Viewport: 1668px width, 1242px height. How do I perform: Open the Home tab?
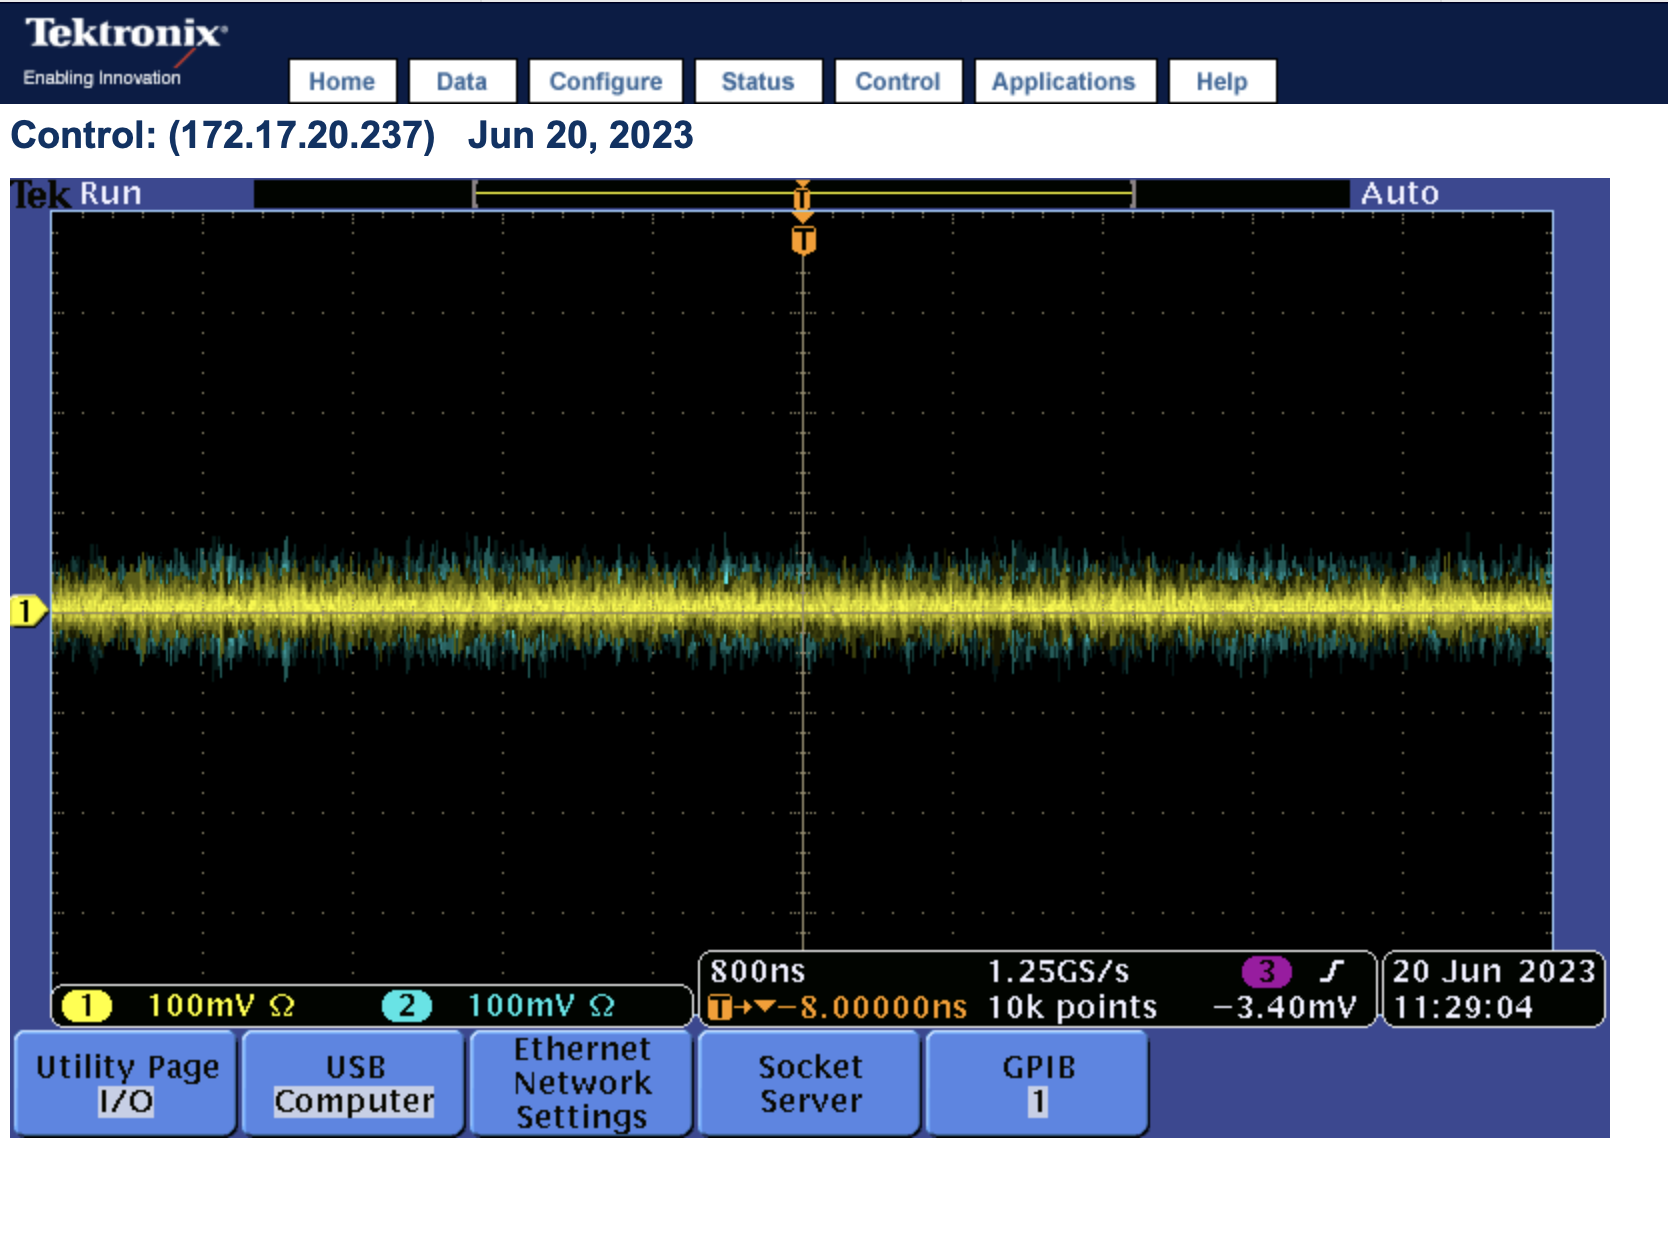pyautogui.click(x=342, y=81)
